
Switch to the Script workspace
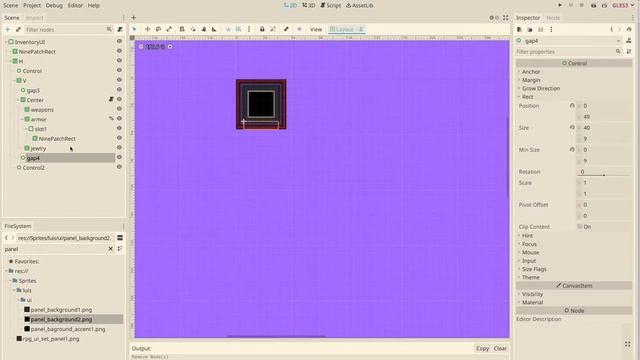click(331, 5)
